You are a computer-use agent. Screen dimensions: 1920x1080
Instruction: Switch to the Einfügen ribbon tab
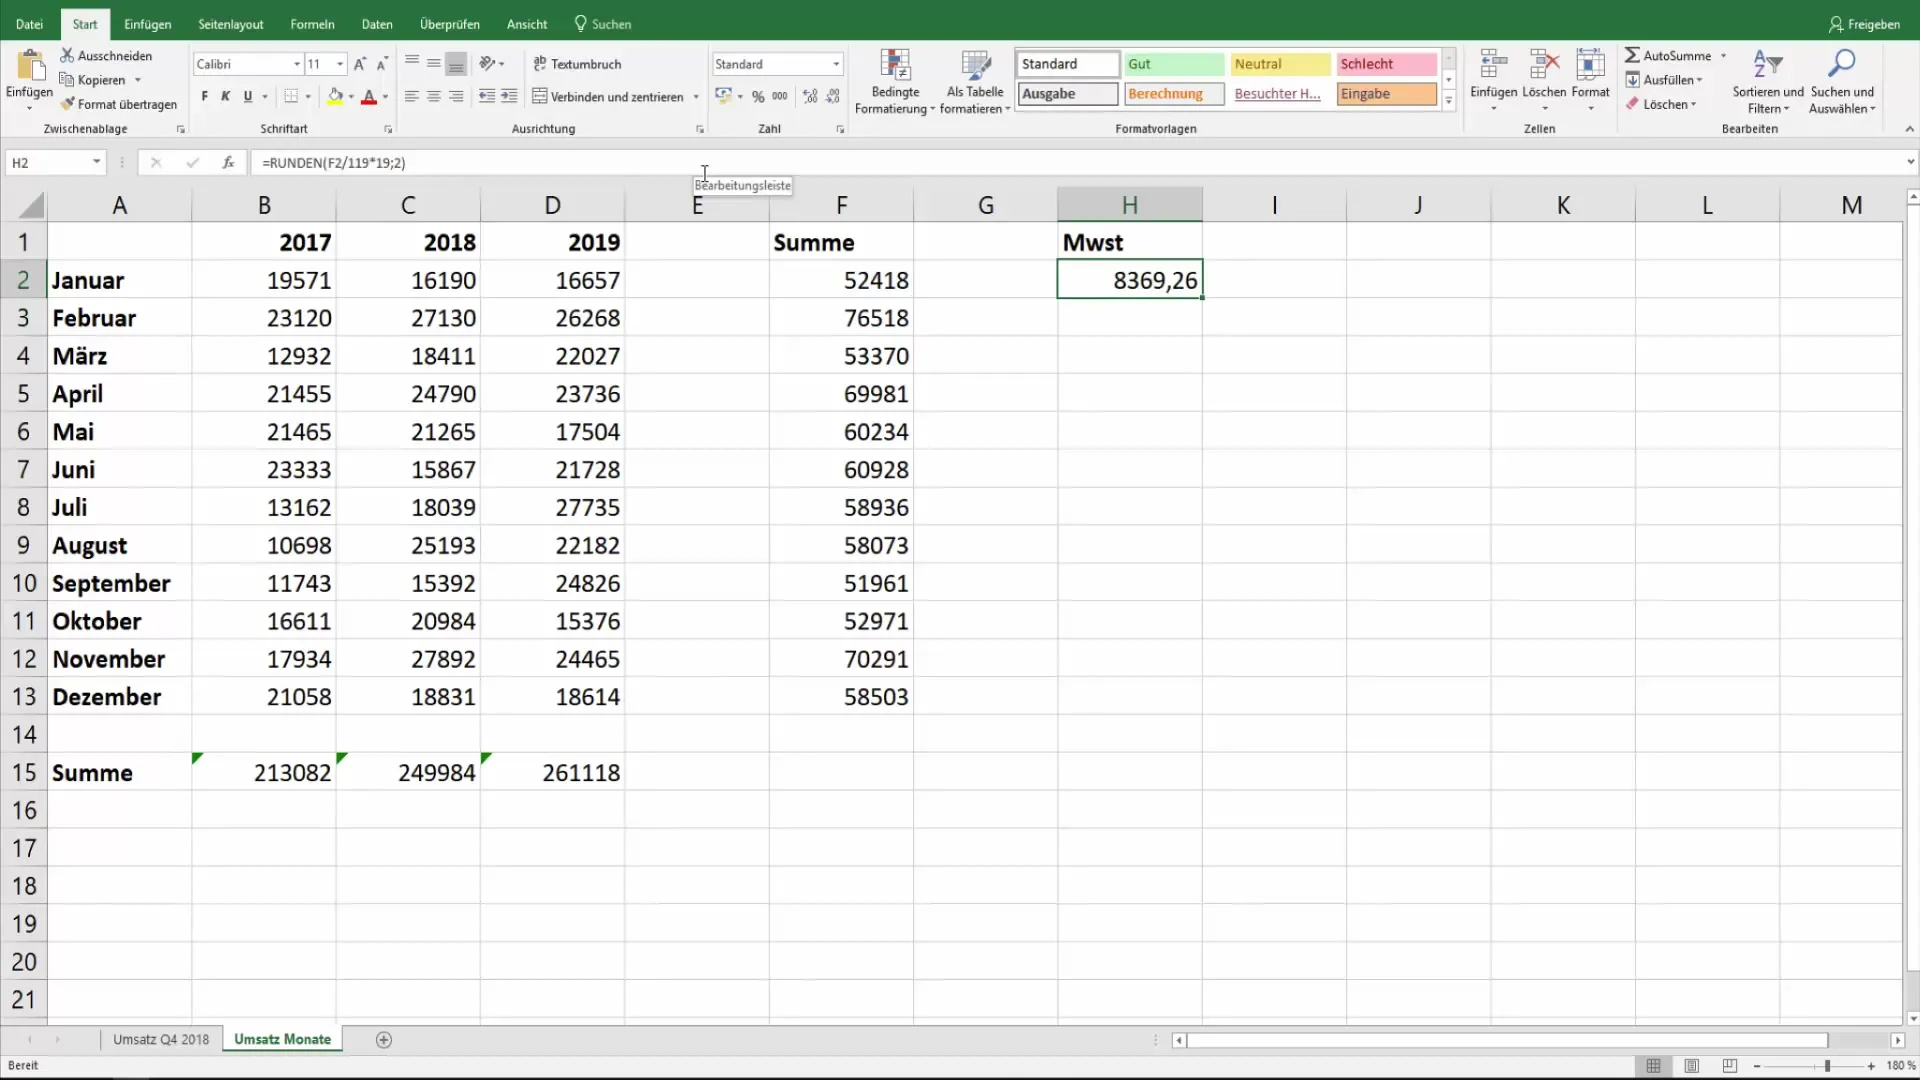click(x=147, y=24)
